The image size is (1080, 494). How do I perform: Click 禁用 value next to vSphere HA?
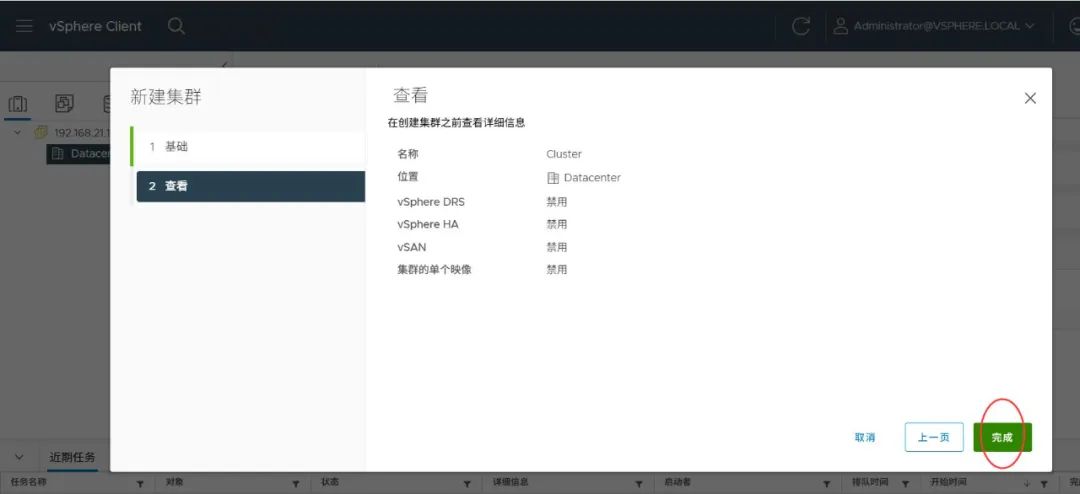point(557,225)
